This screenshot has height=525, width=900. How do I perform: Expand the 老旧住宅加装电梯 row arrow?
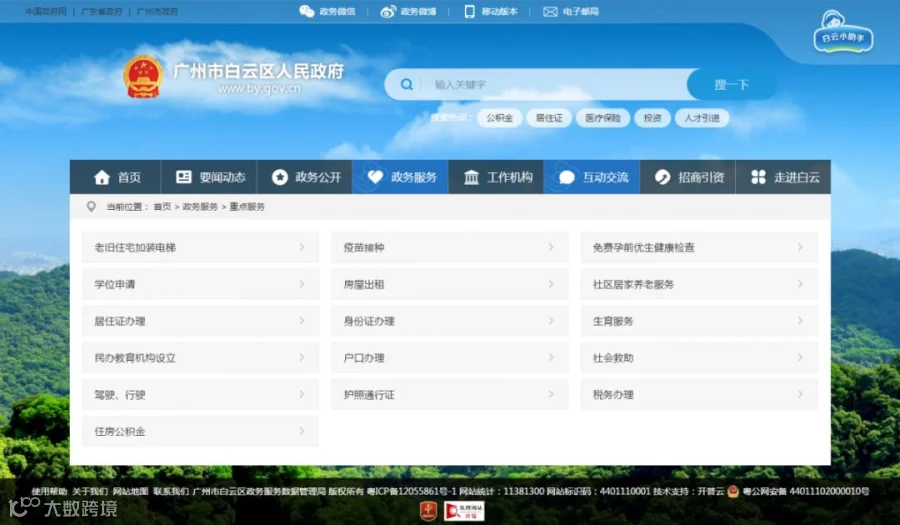[302, 247]
